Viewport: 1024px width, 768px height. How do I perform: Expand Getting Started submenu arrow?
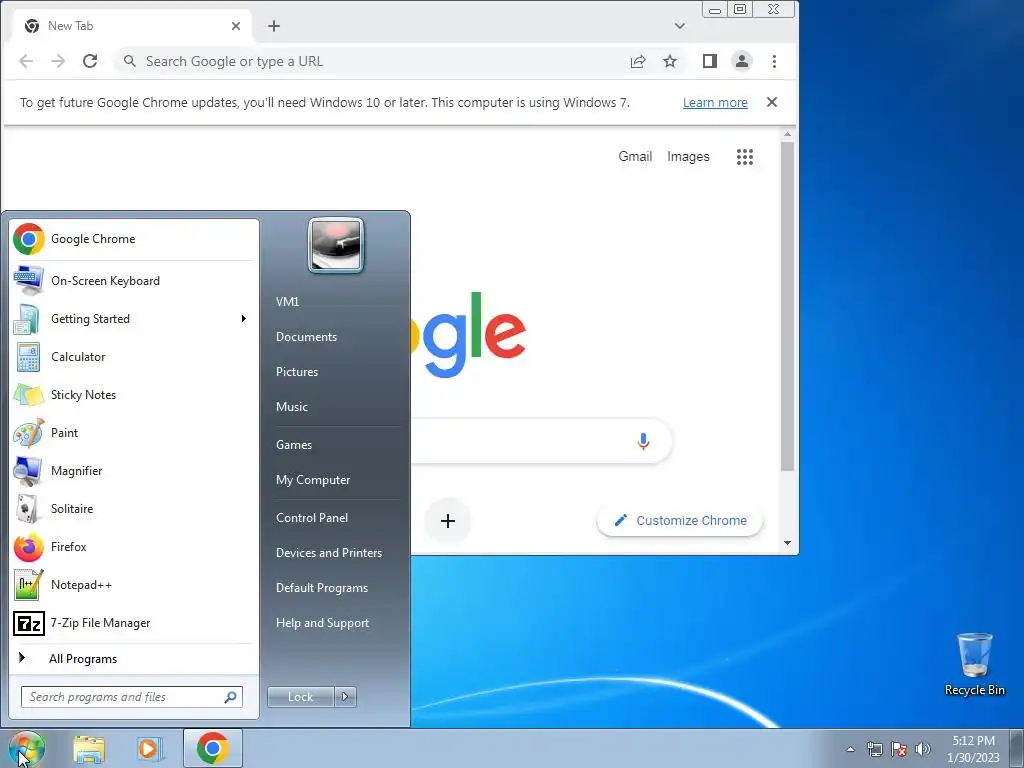click(244, 319)
